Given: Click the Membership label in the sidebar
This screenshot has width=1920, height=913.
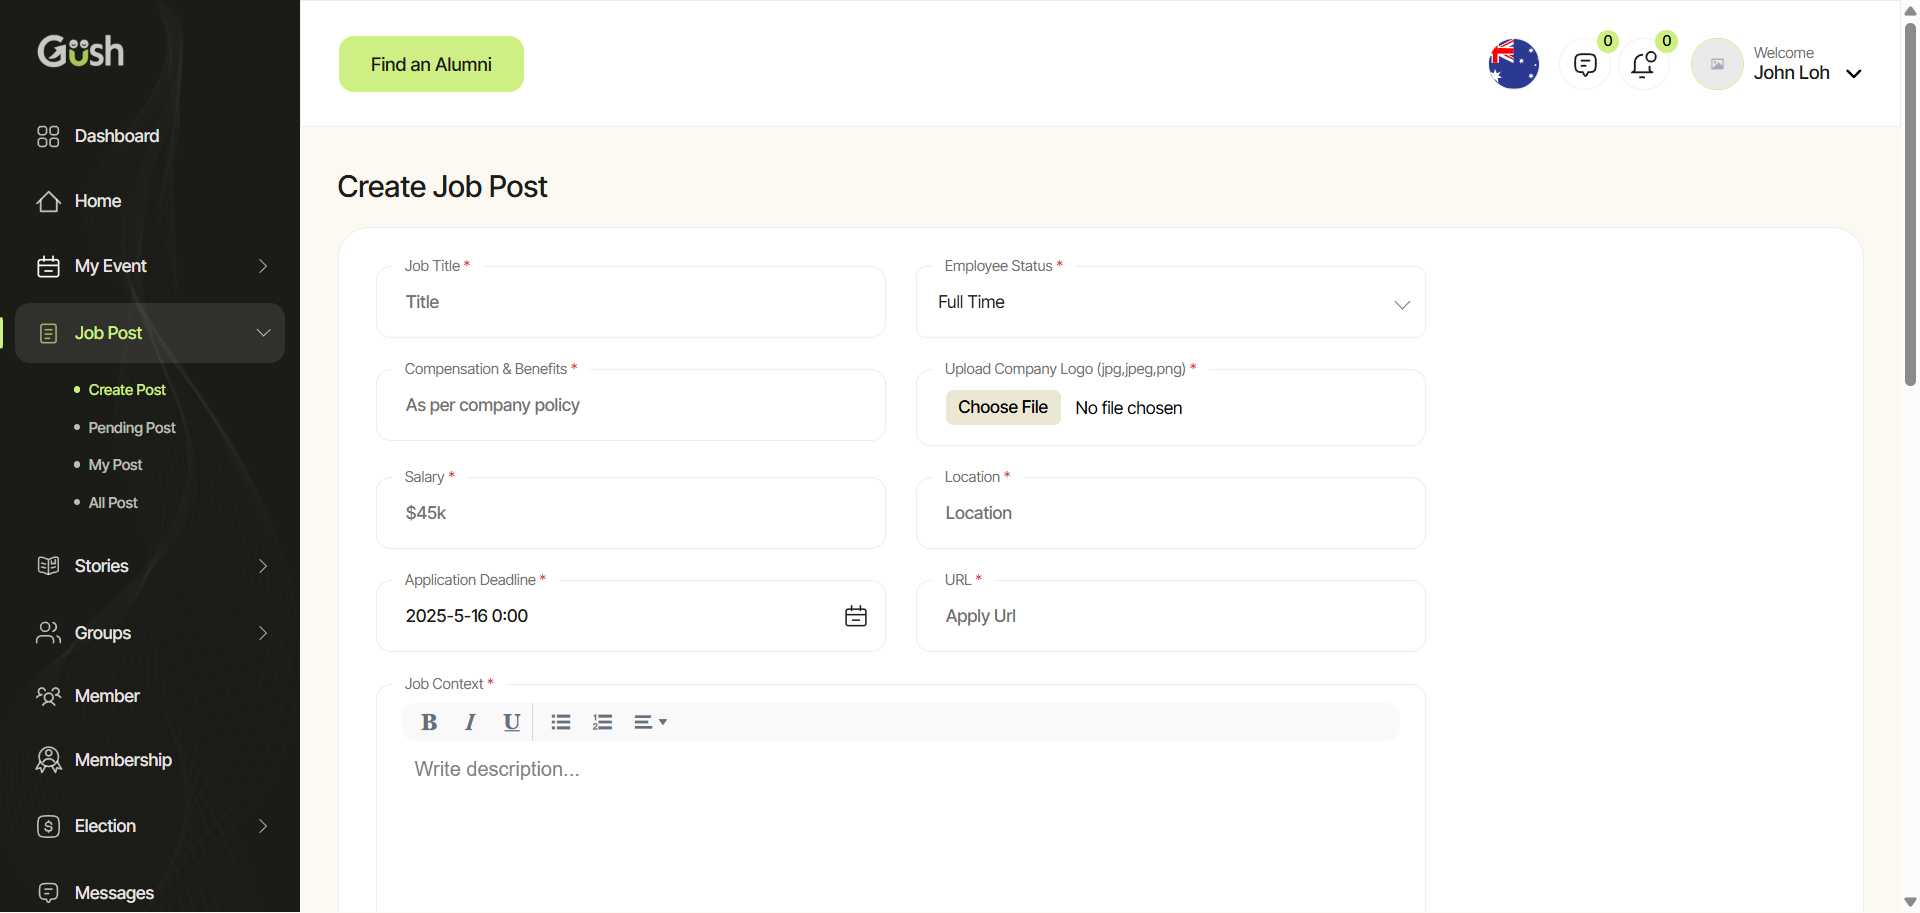Looking at the screenshot, I should click(123, 760).
